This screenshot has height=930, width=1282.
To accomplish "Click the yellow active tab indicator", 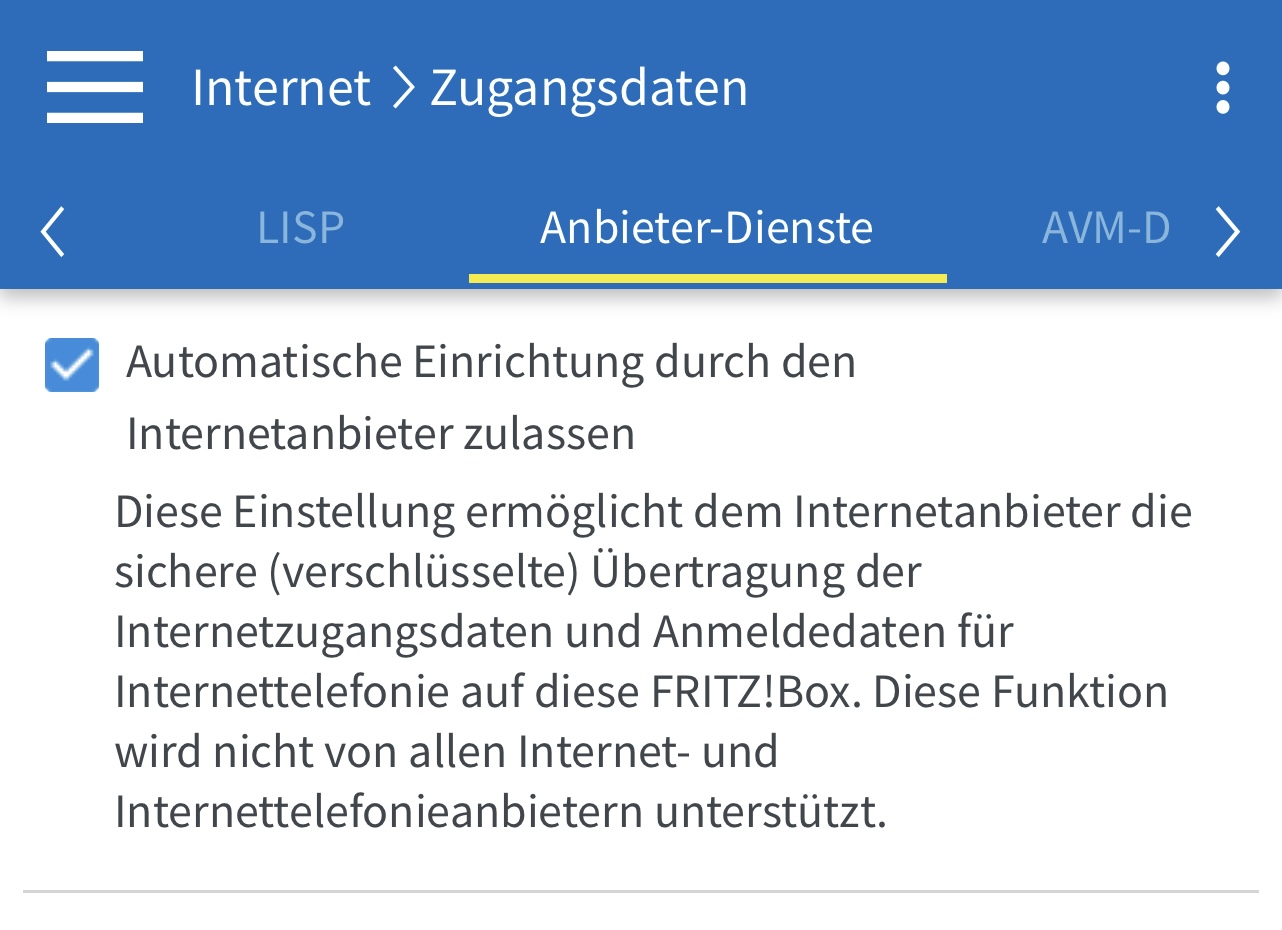I will (x=706, y=278).
